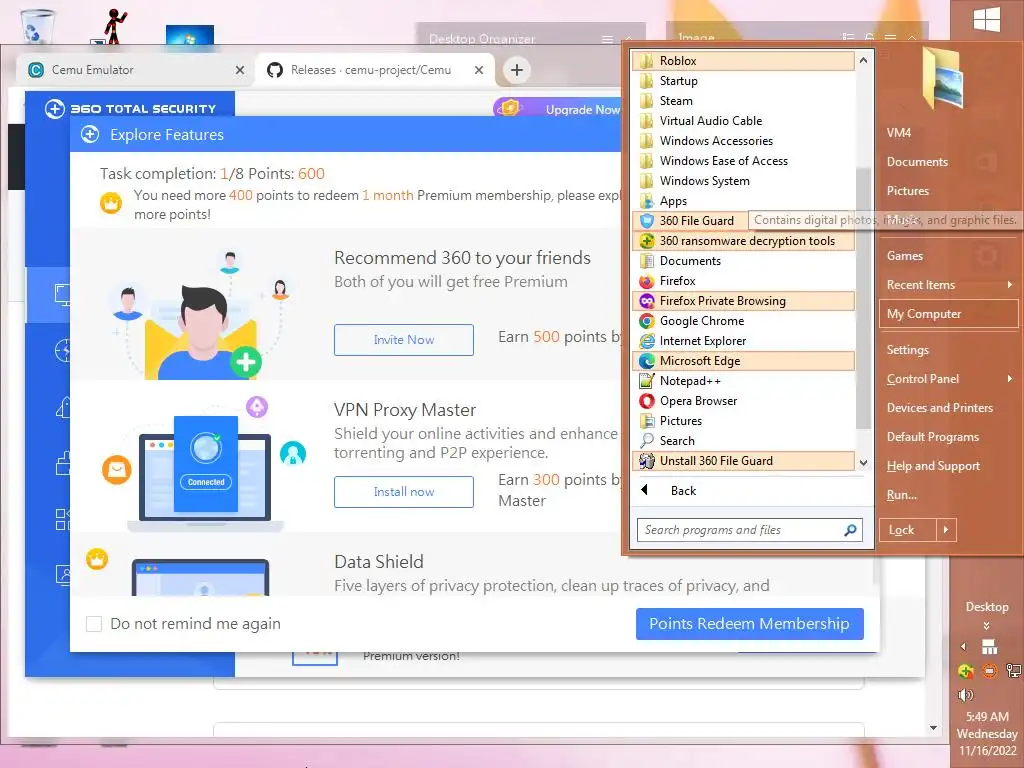
Task: Open the Recycle Bin desktop icon
Action: click(x=38, y=26)
